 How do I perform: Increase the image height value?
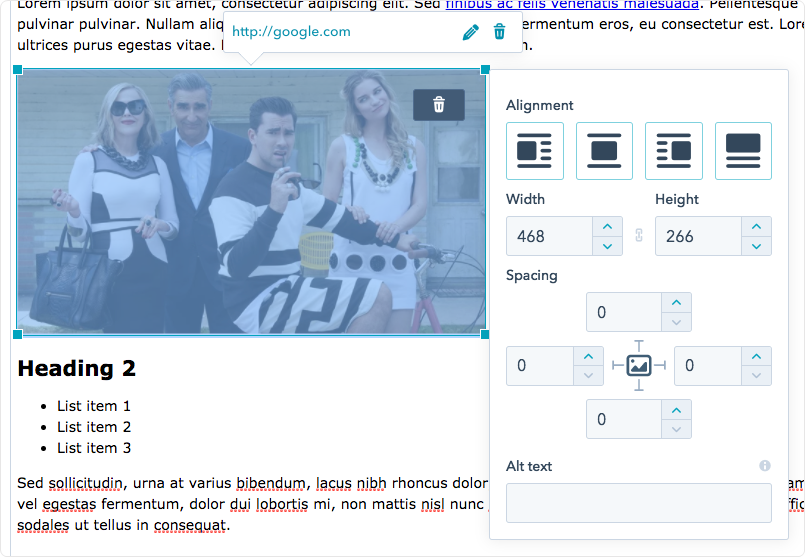[x=756, y=227]
